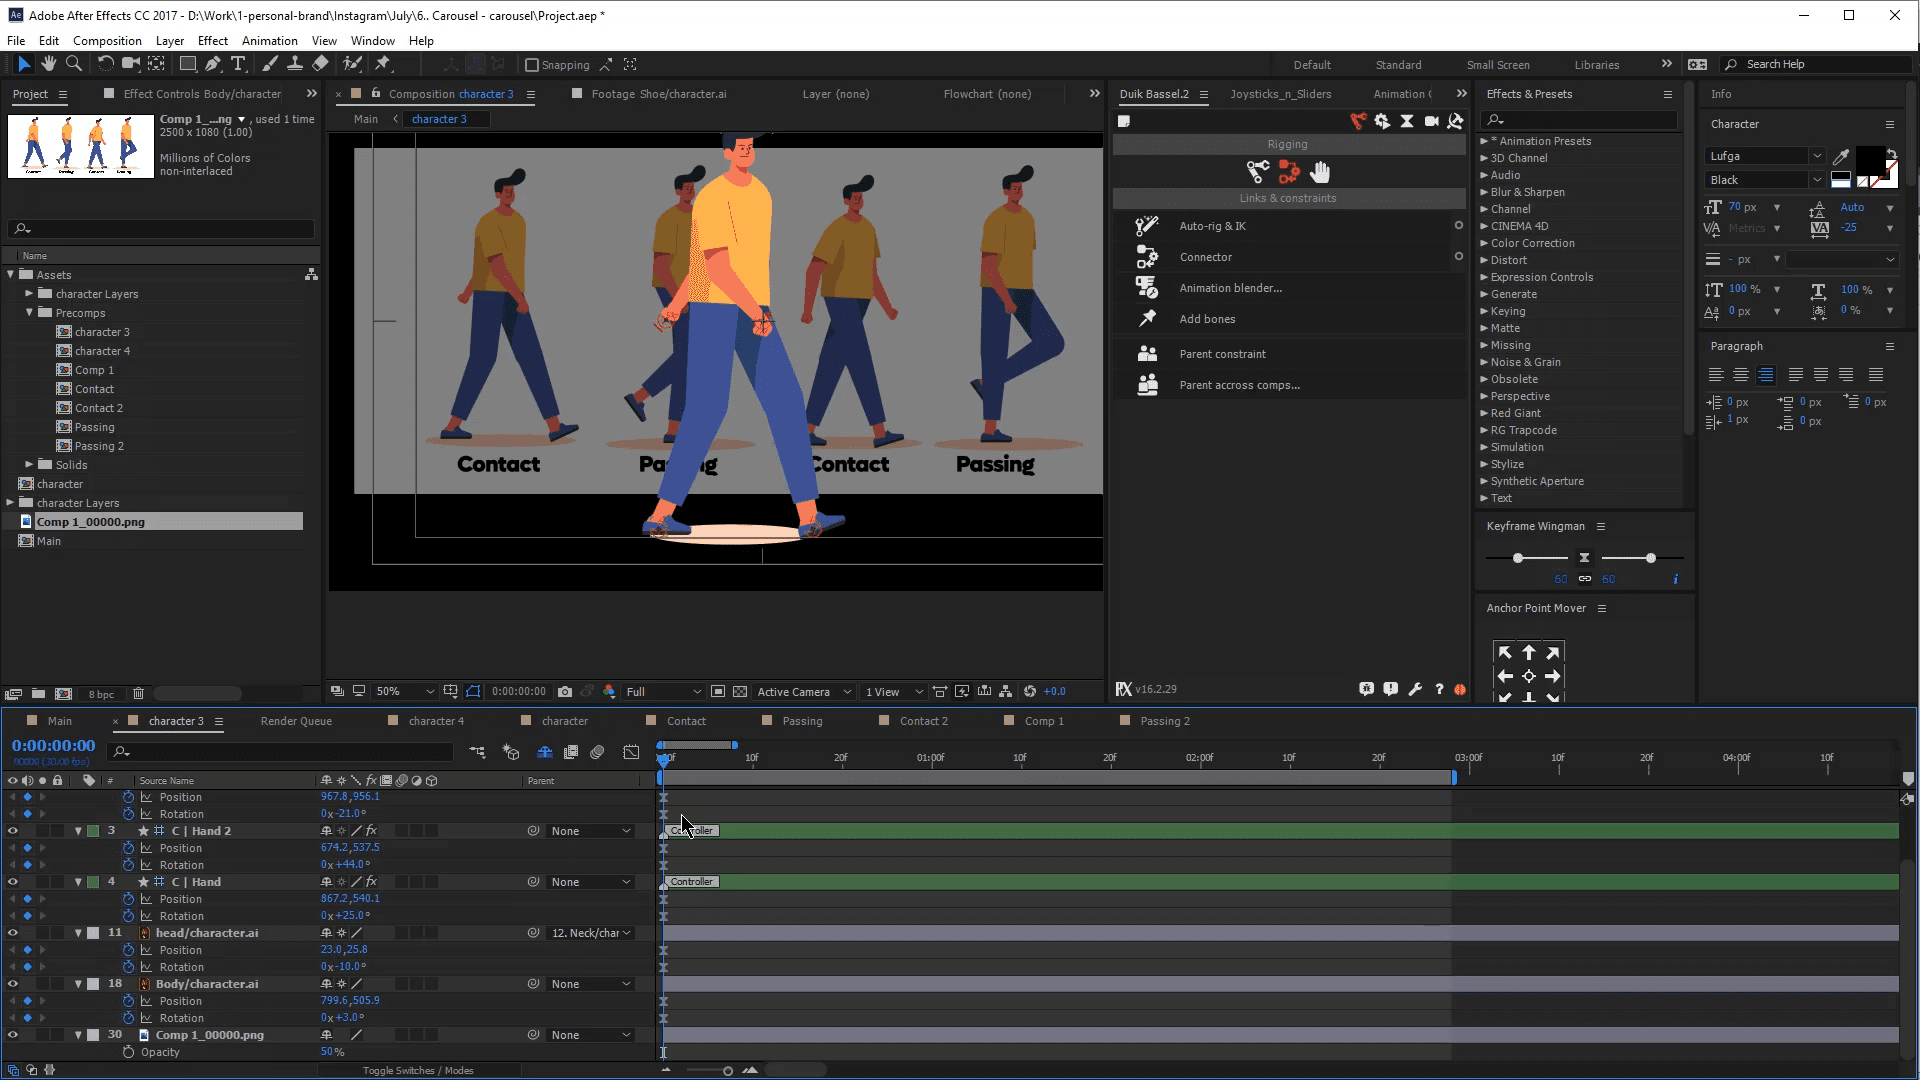
Task: Select the Rectangle shape tool
Action: (x=187, y=64)
